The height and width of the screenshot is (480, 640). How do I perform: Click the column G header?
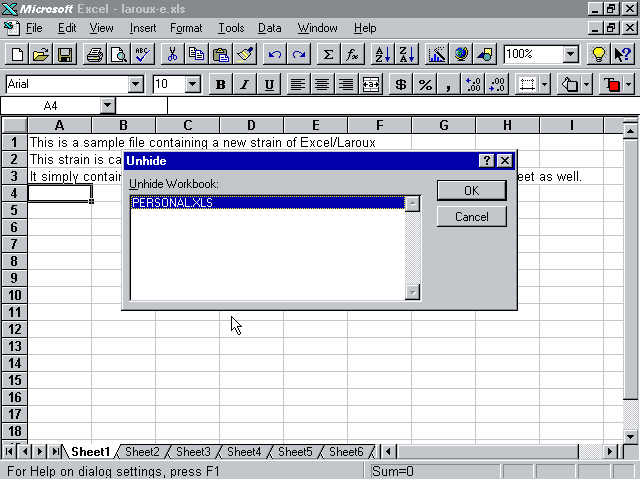[444, 125]
